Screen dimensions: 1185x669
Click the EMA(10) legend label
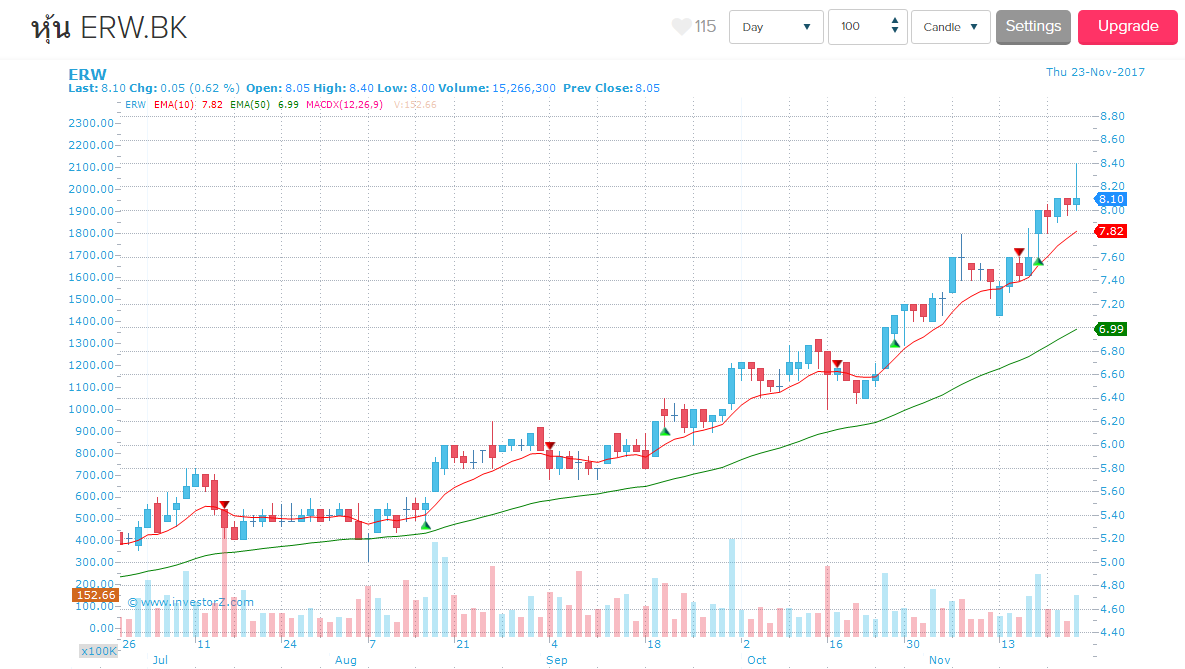[x=174, y=104]
